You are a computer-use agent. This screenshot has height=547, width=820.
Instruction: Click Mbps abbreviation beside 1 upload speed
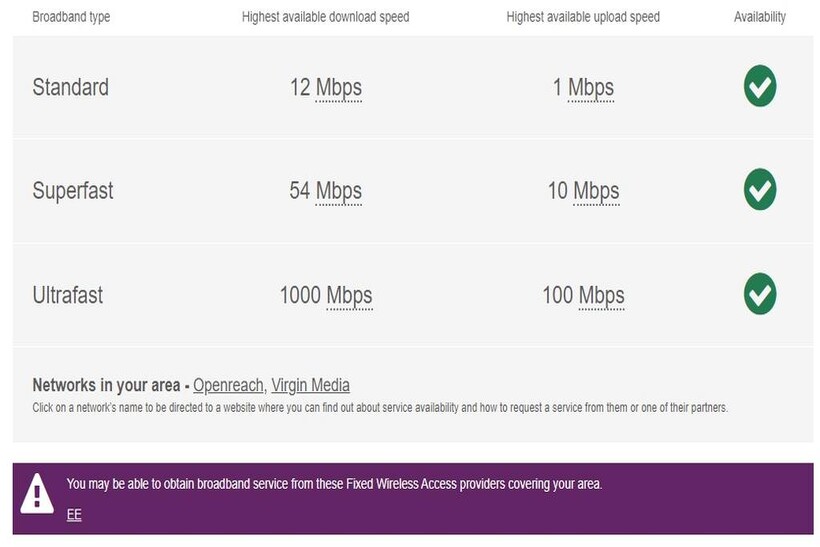point(591,88)
